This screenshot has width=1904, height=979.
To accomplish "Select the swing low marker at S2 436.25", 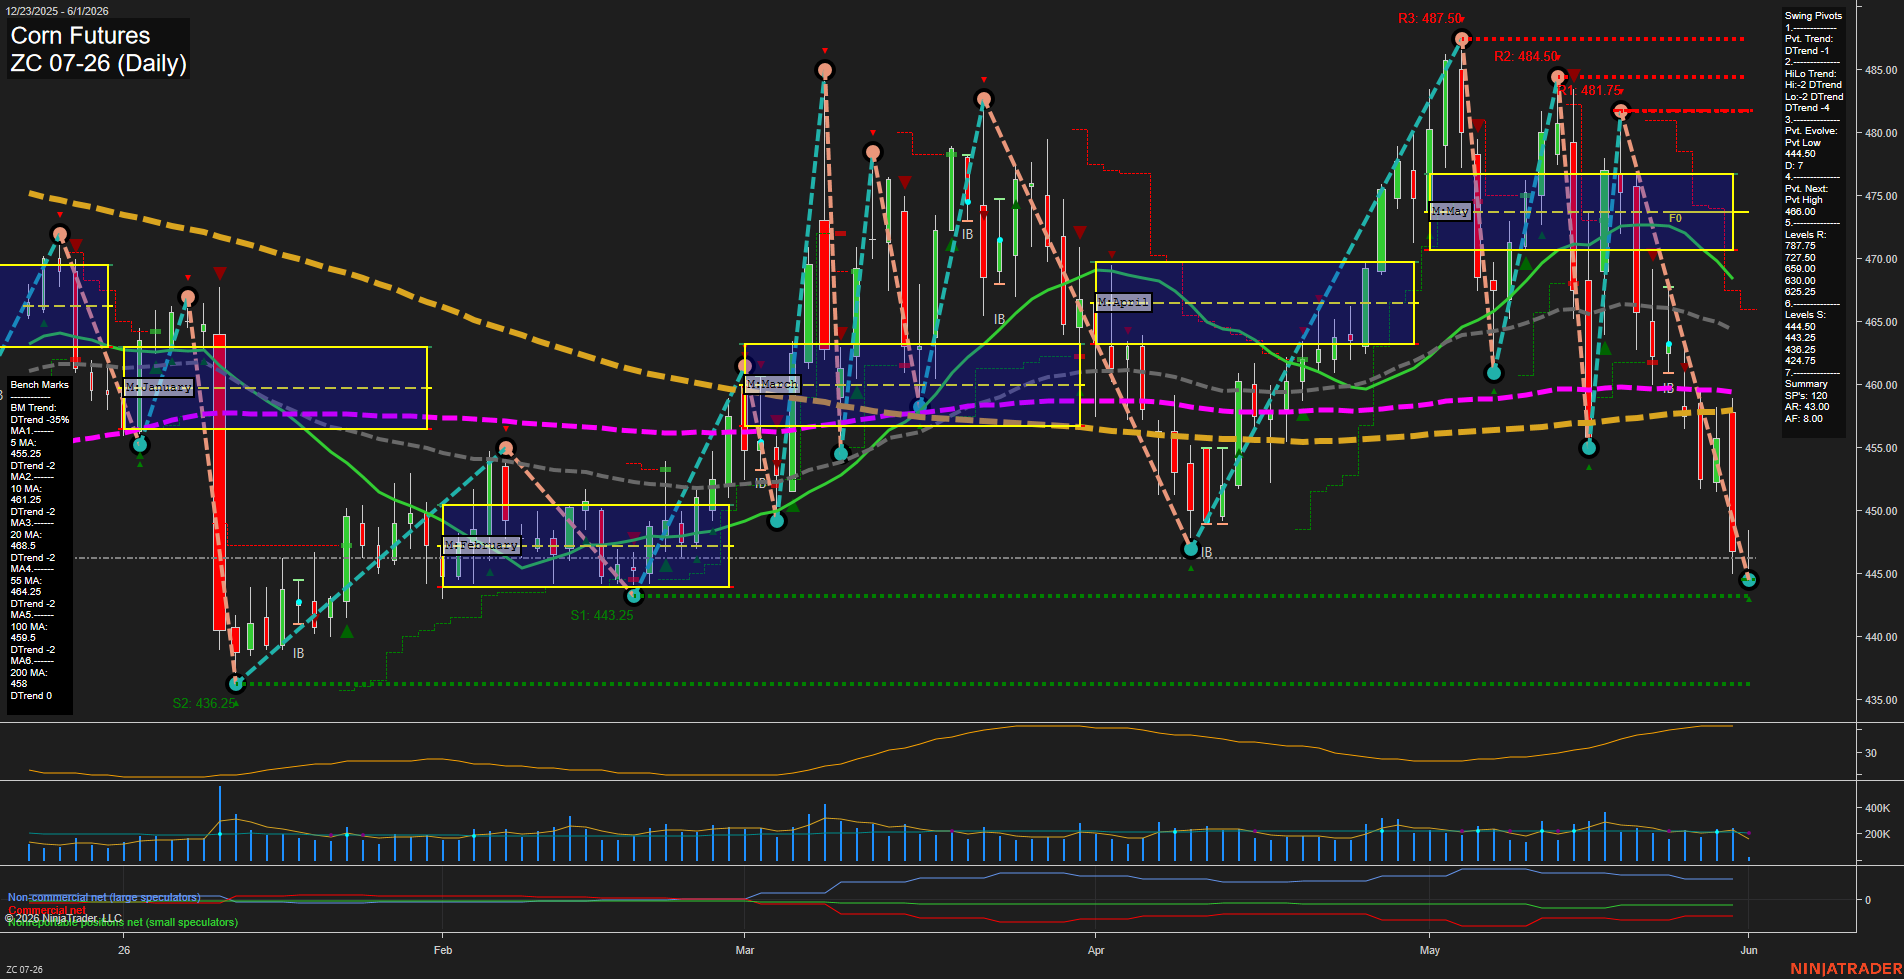I will (236, 684).
